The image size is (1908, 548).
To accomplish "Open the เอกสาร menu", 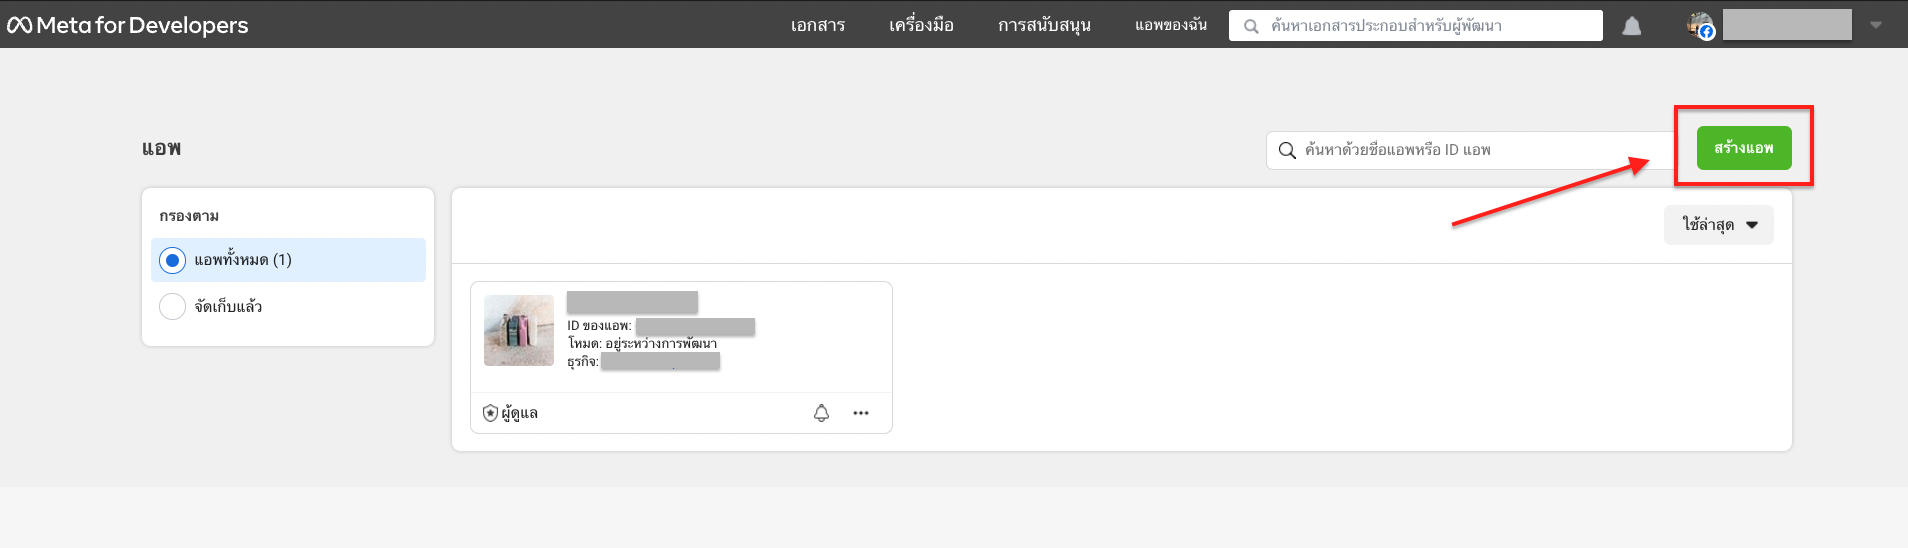I will coord(818,25).
